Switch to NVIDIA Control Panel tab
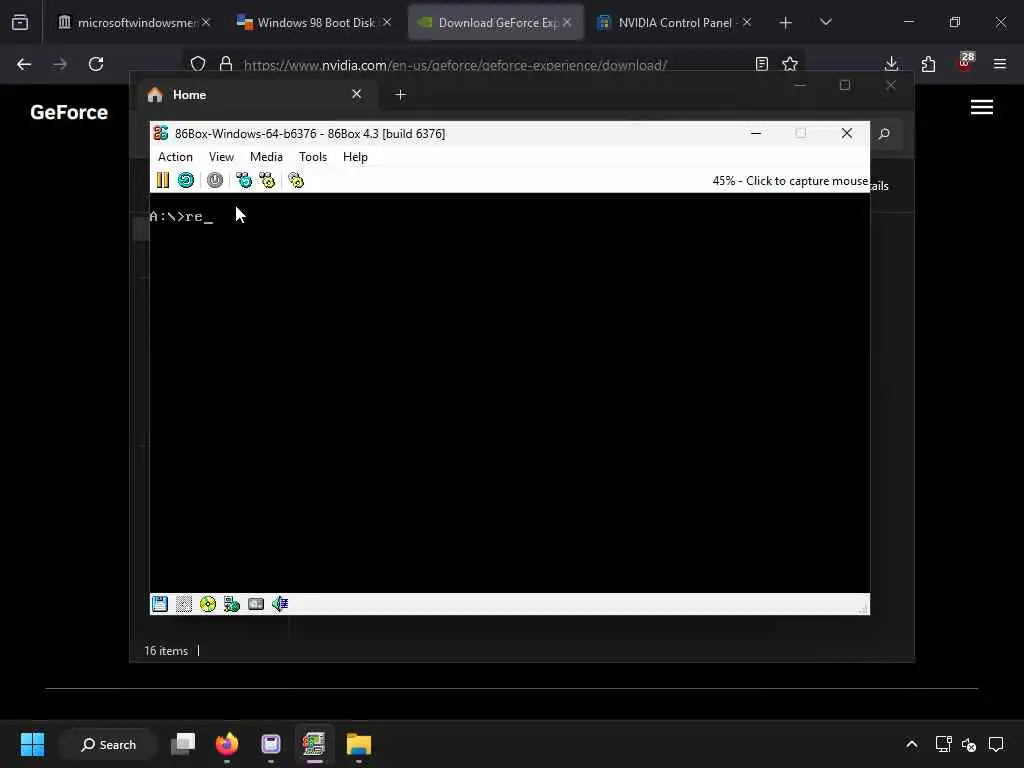The image size is (1024, 768). click(673, 22)
